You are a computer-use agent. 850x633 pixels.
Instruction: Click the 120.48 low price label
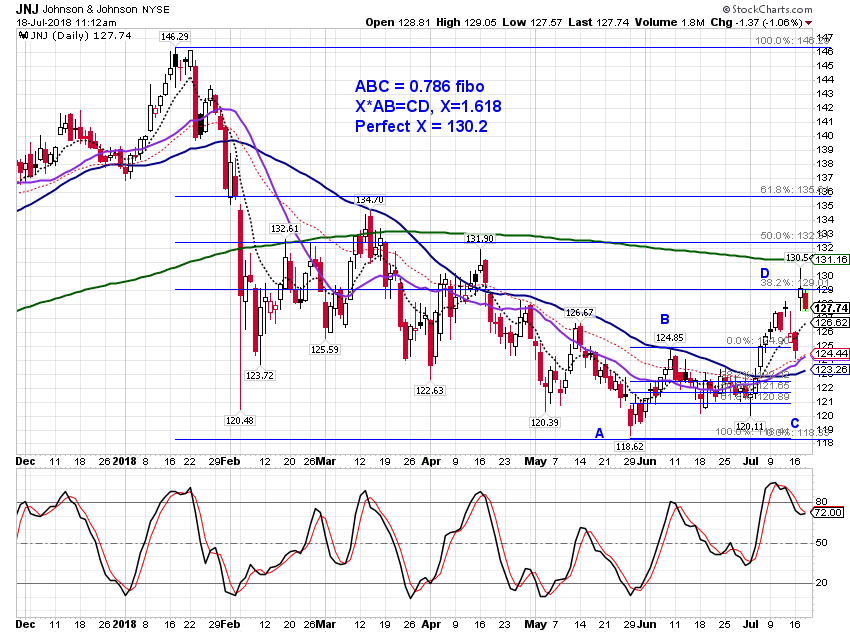click(240, 420)
